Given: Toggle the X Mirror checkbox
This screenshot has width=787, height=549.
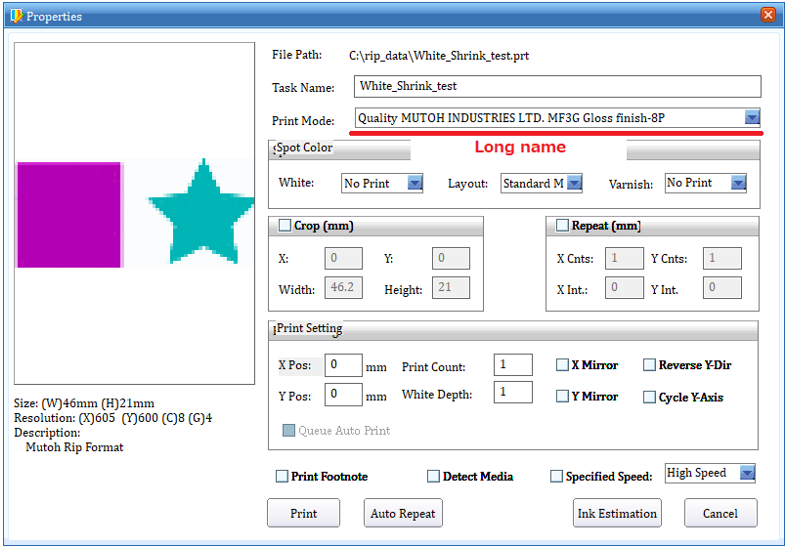Looking at the screenshot, I should pos(562,365).
